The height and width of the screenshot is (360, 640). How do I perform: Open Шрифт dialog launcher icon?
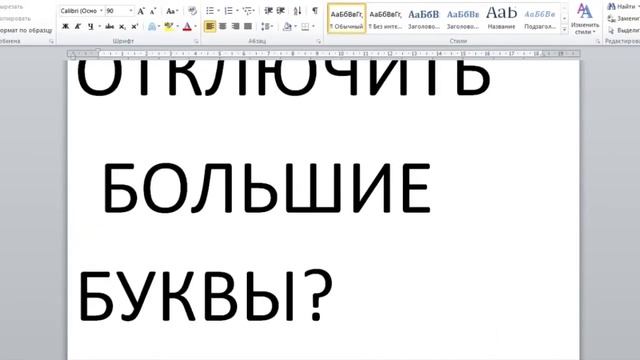point(196,41)
